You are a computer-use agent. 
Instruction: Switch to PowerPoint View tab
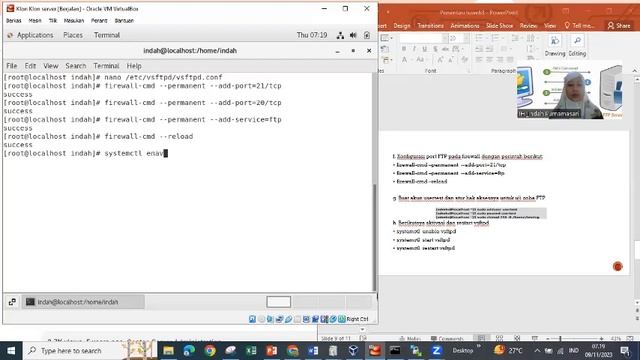pos(550,26)
